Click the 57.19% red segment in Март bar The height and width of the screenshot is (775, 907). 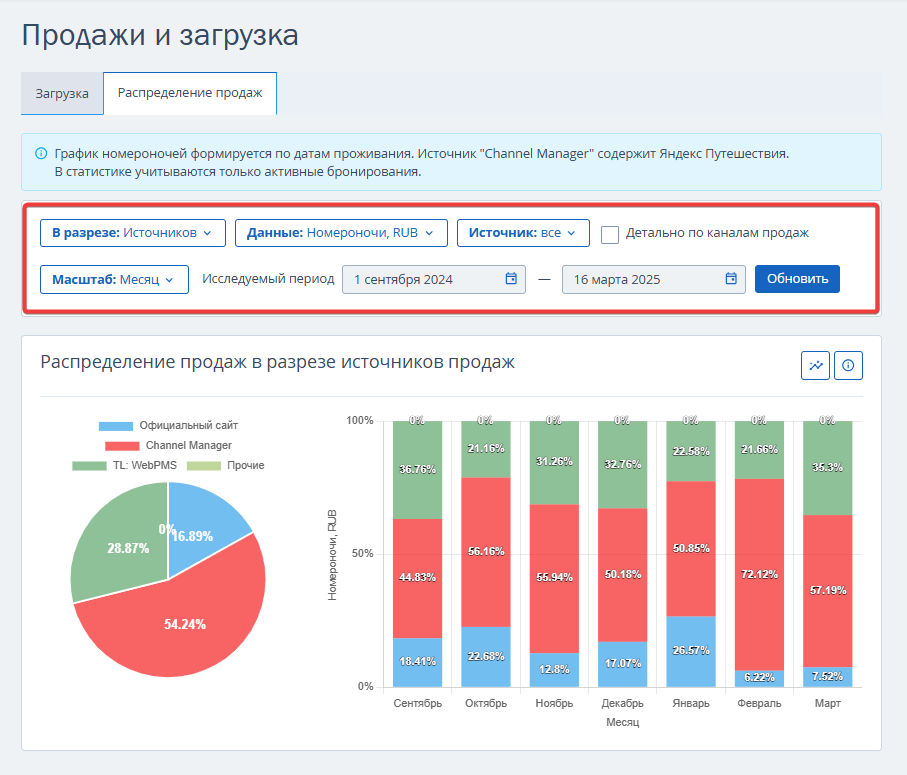tap(828, 591)
